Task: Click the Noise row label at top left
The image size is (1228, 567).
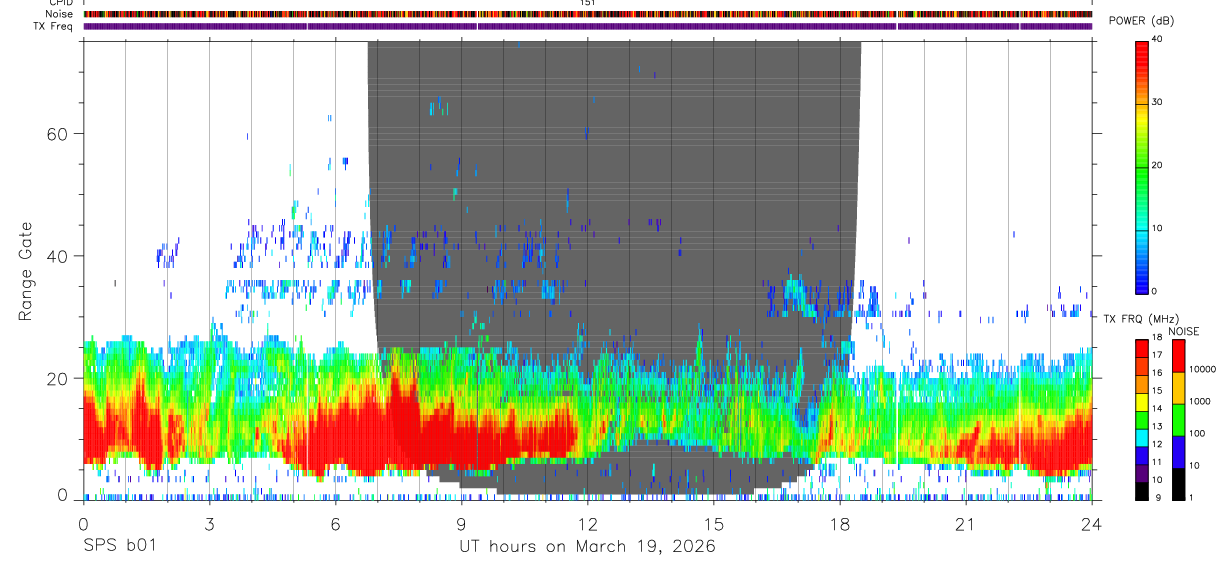Action: coord(60,14)
